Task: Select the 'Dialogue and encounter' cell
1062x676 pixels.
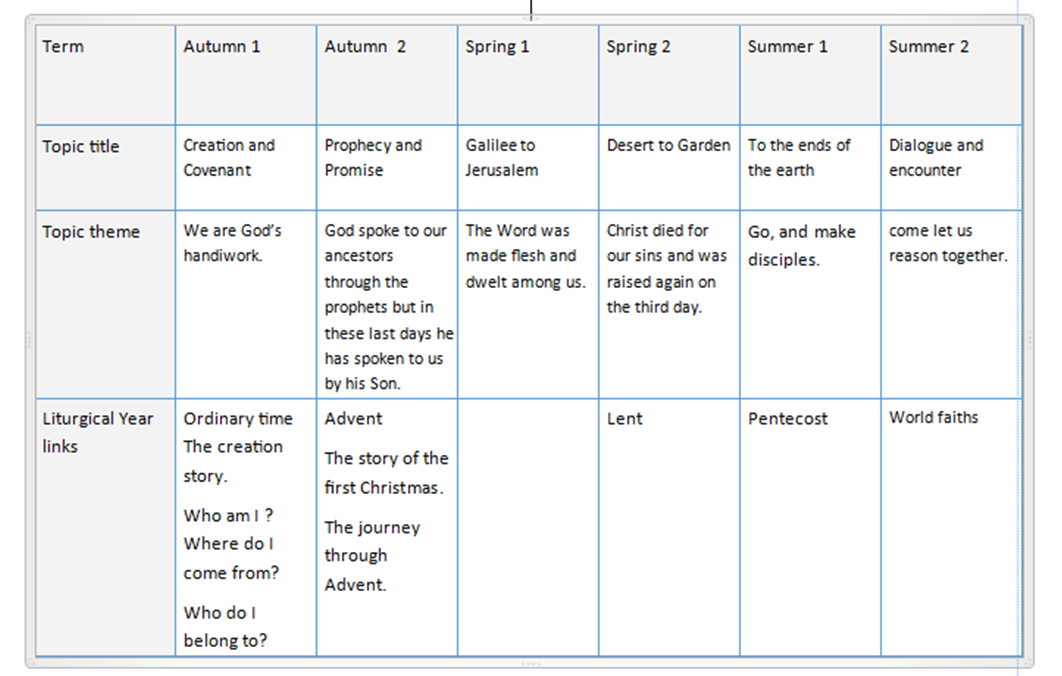Action: pyautogui.click(x=952, y=167)
